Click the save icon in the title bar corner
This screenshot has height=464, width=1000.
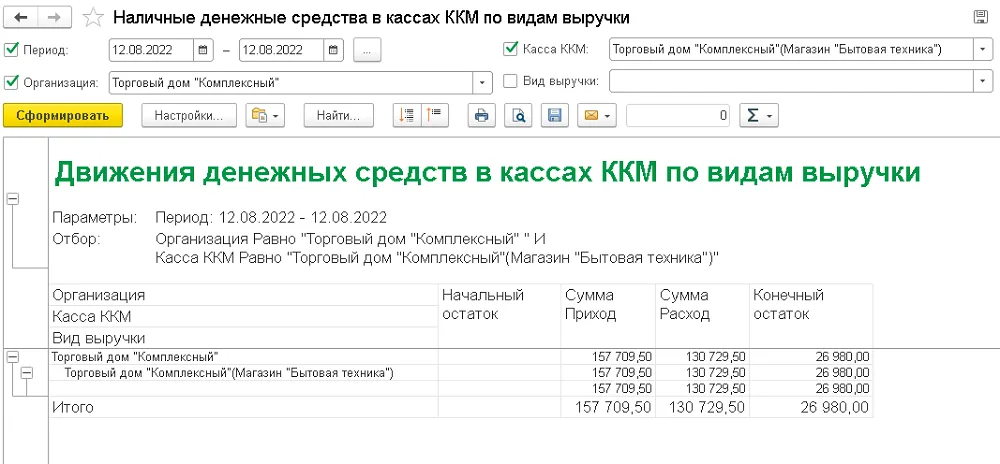(x=981, y=17)
